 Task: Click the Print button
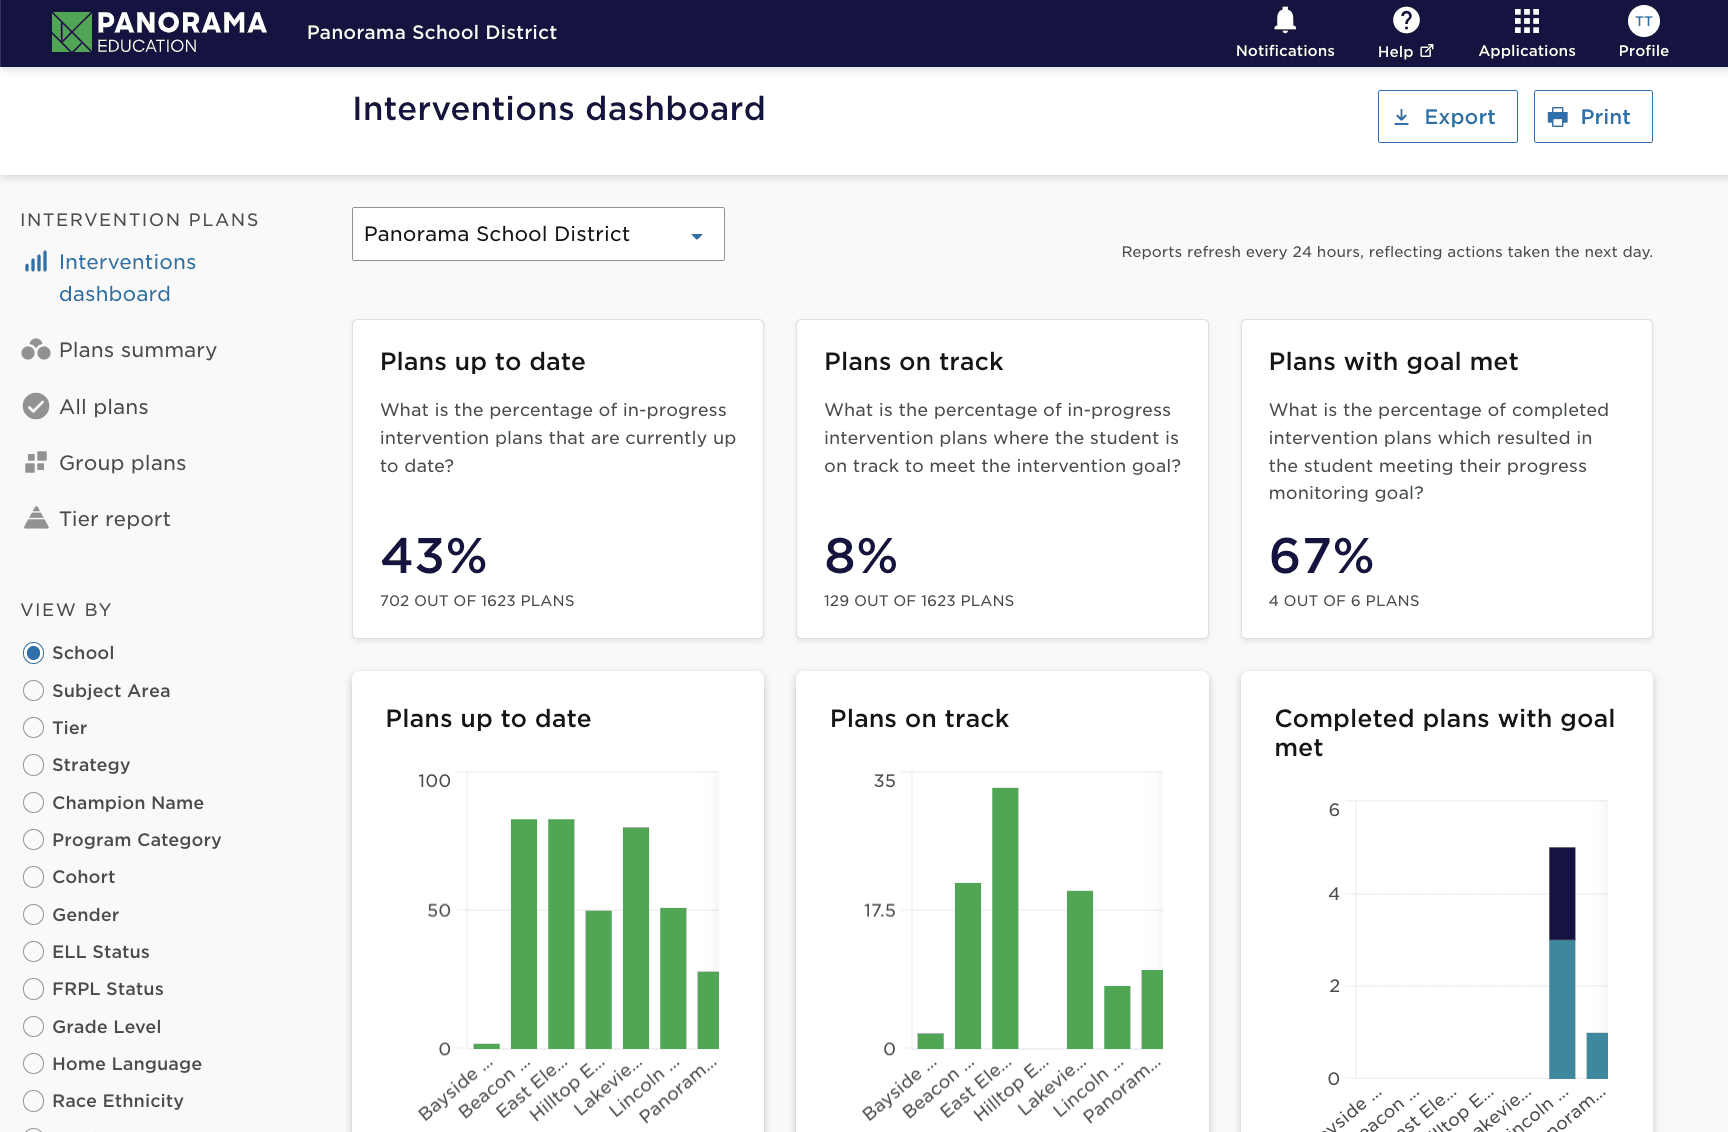(1593, 117)
